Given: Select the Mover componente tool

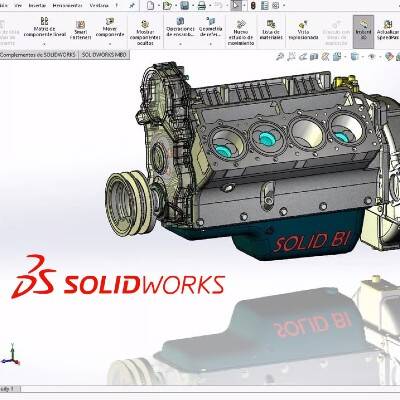Looking at the screenshot, I should click(x=110, y=29).
